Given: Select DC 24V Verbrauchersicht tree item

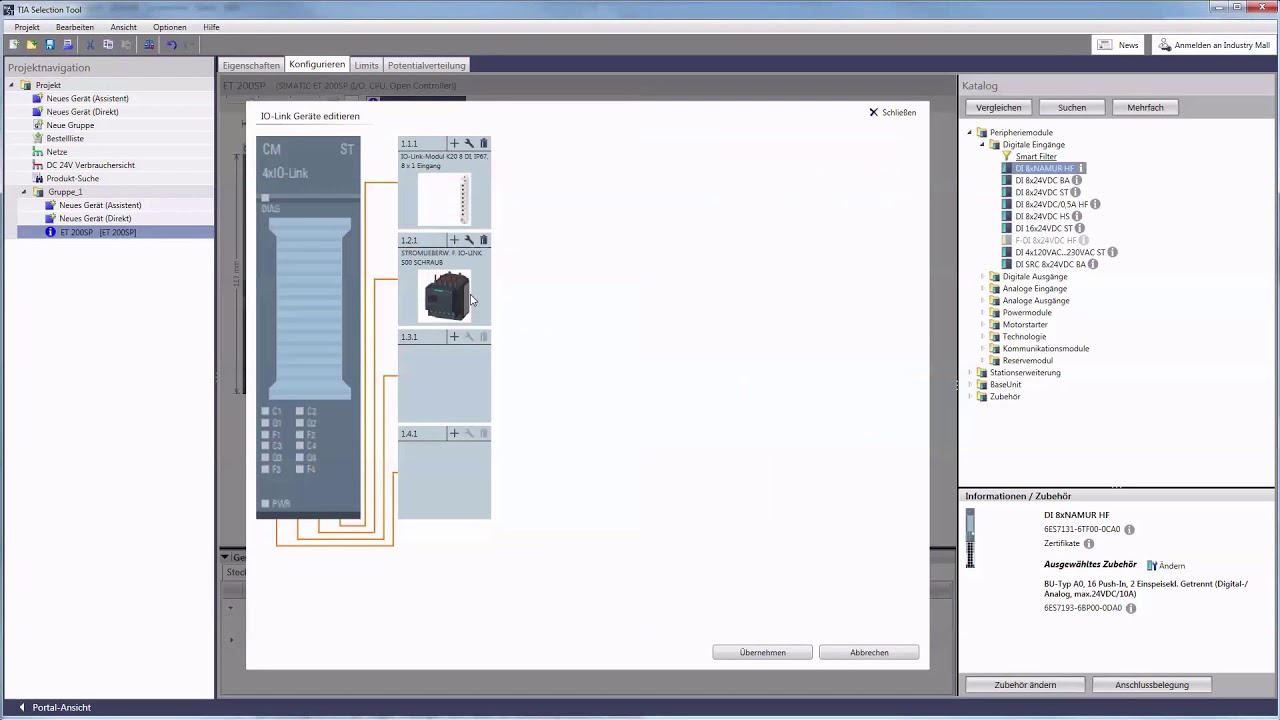Looking at the screenshot, I should pyautogui.click(x=90, y=165).
